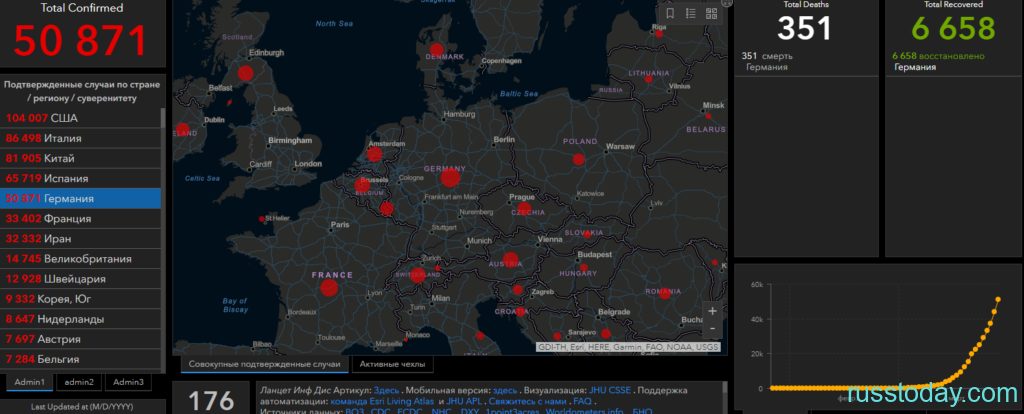Zoom out the map with minus button
This screenshot has width=1024, height=414.
click(712, 328)
